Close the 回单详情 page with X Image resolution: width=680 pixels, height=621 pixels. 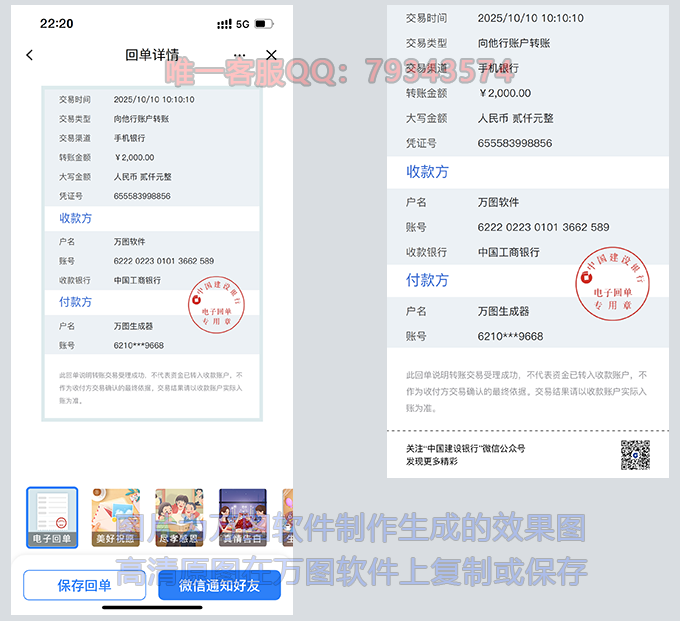point(272,55)
